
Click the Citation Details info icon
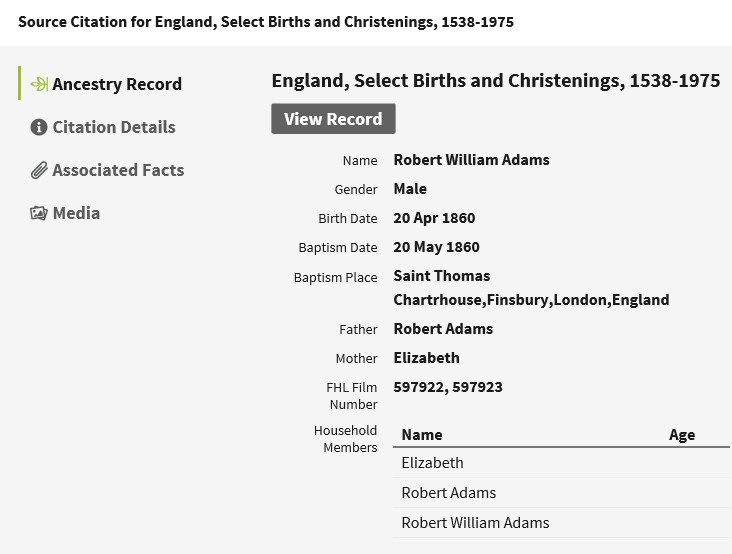pyautogui.click(x=39, y=127)
